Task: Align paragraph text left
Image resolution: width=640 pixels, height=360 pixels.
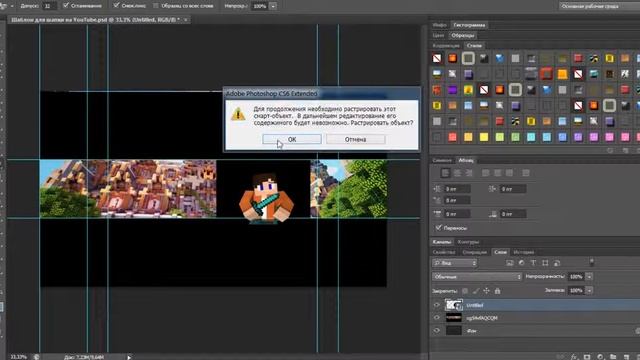Action: tap(445, 173)
